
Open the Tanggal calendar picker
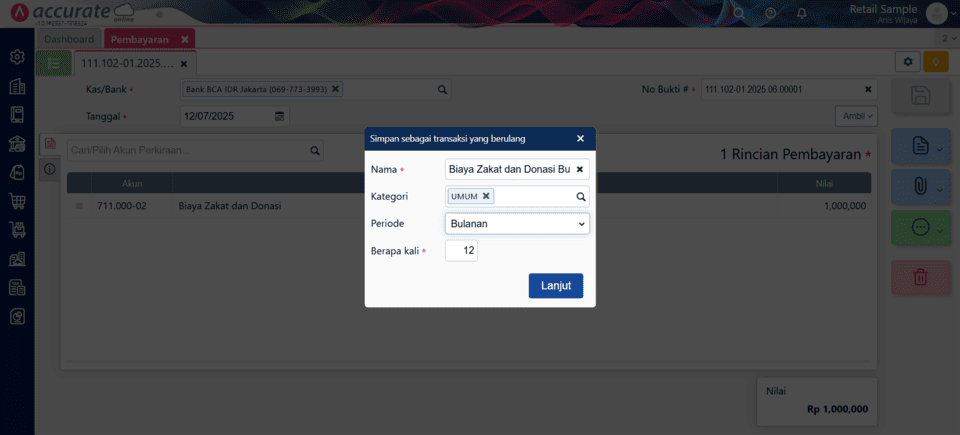(280, 116)
